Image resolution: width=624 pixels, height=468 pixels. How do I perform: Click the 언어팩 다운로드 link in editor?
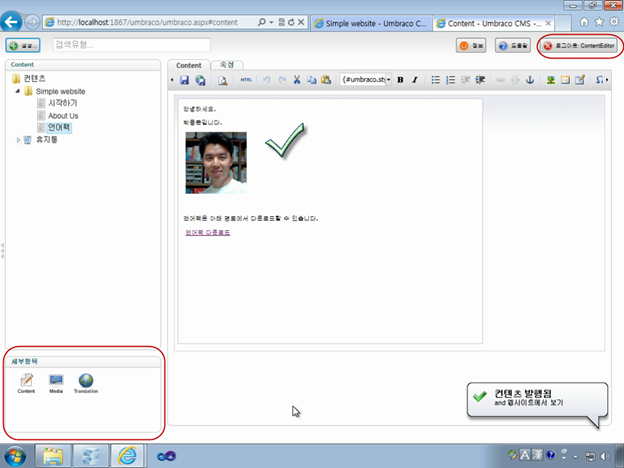207,232
